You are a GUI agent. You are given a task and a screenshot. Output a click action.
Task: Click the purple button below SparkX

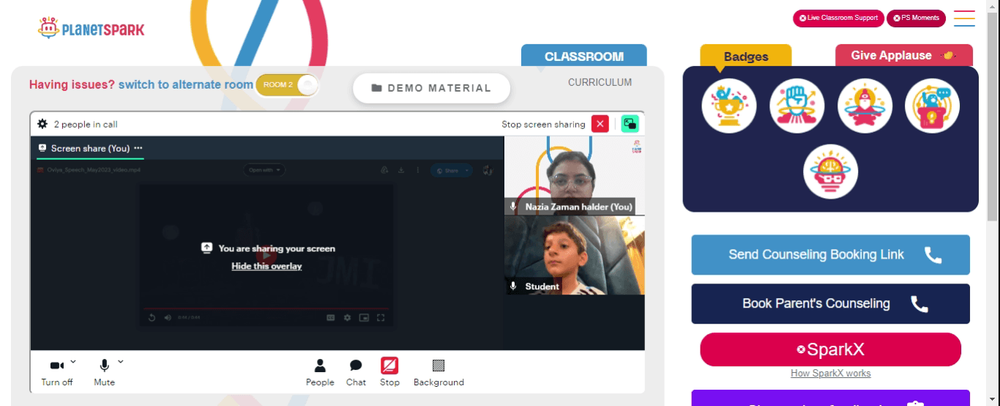click(x=830, y=398)
